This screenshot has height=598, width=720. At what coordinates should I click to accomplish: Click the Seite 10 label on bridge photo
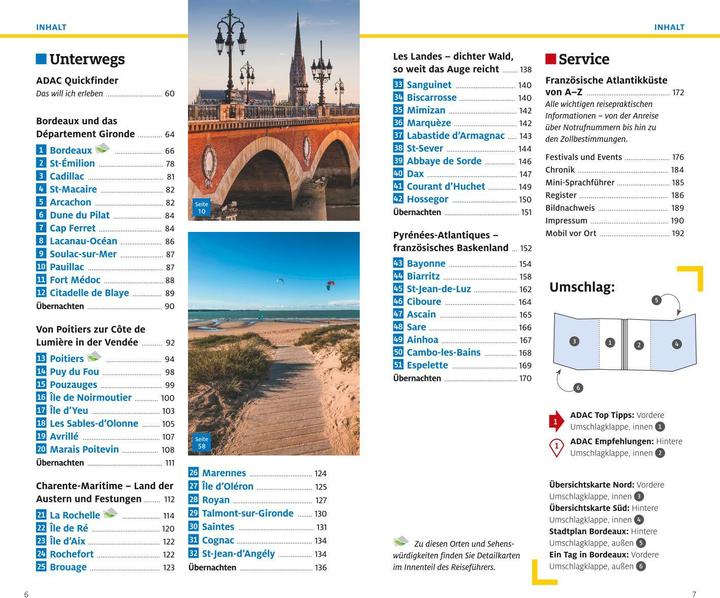(x=202, y=208)
